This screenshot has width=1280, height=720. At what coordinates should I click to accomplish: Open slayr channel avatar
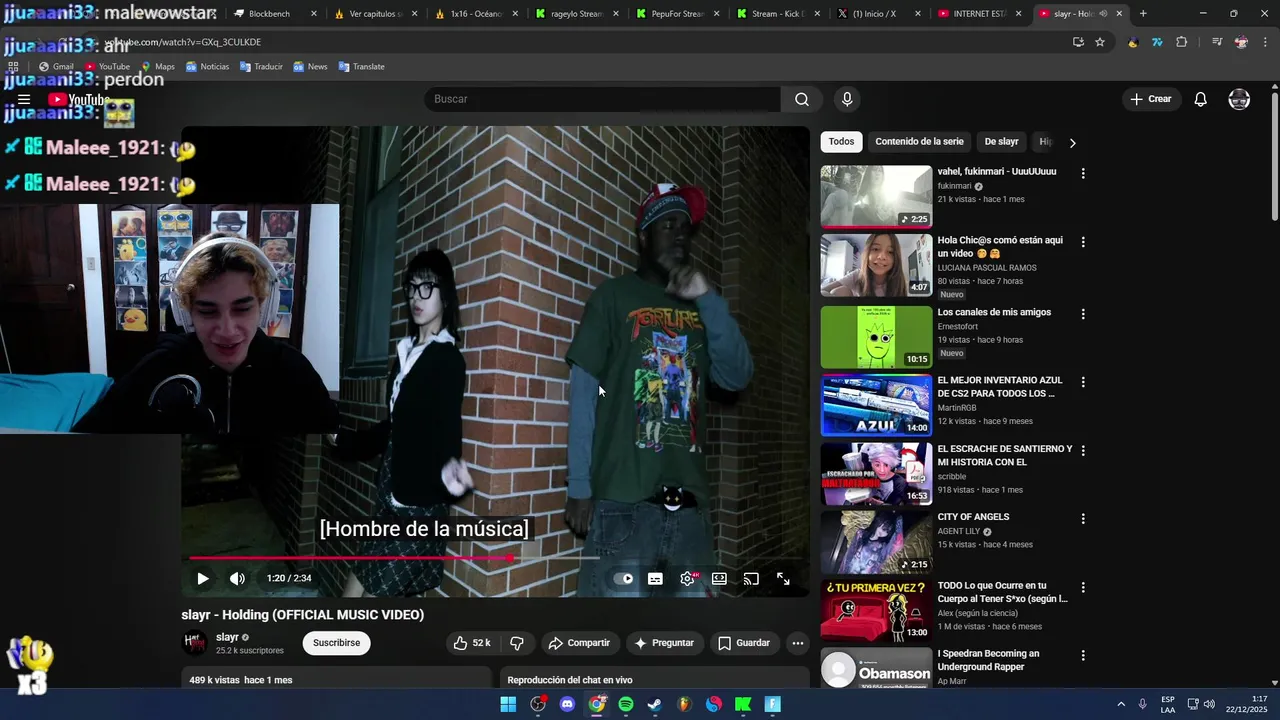(195, 643)
